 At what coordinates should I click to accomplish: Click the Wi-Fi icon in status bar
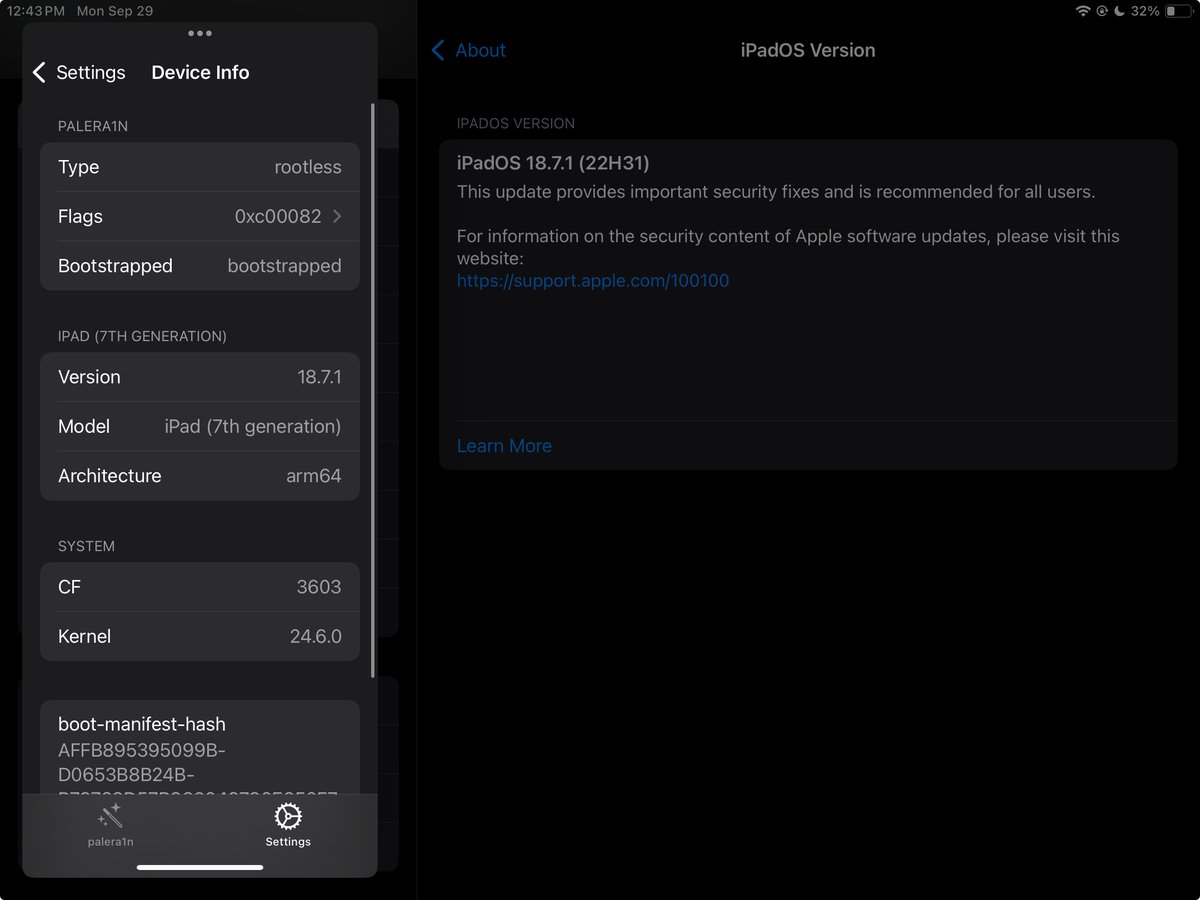tap(1083, 12)
